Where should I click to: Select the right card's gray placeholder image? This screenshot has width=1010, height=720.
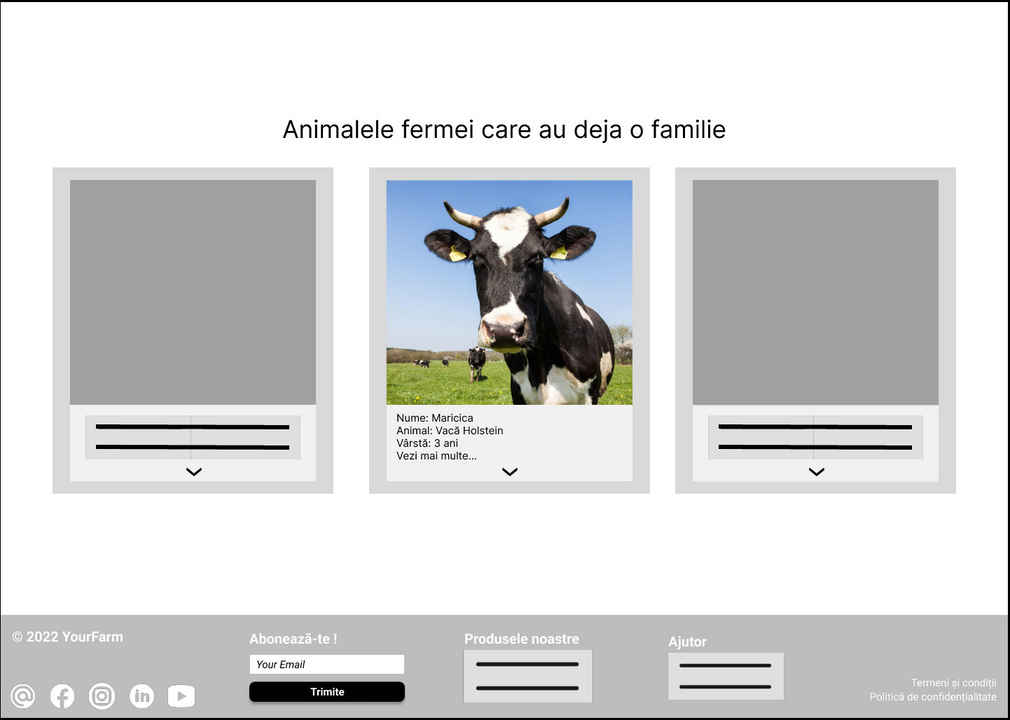click(x=815, y=292)
